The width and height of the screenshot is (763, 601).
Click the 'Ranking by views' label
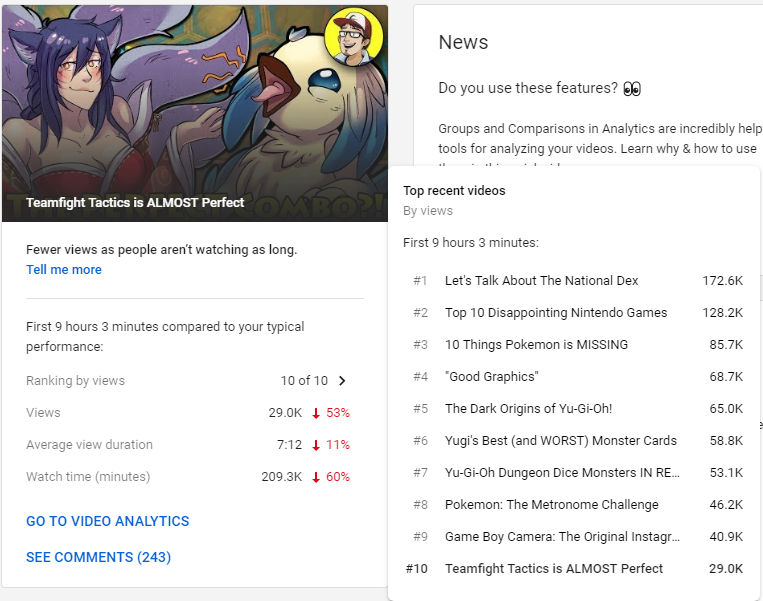pos(75,381)
